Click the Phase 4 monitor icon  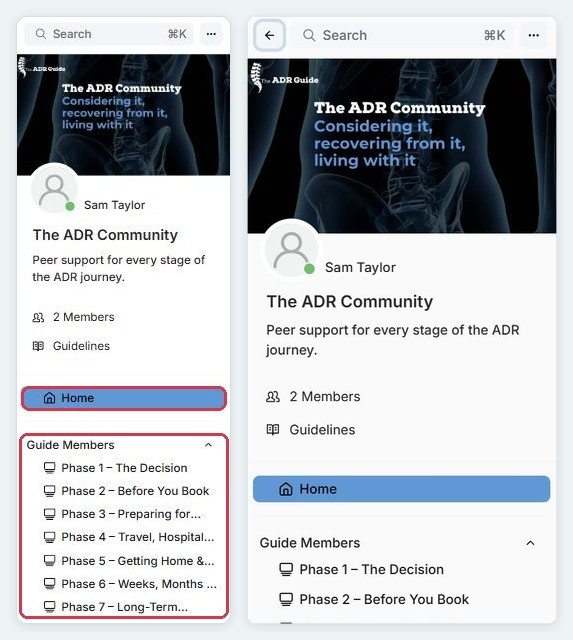click(49, 537)
